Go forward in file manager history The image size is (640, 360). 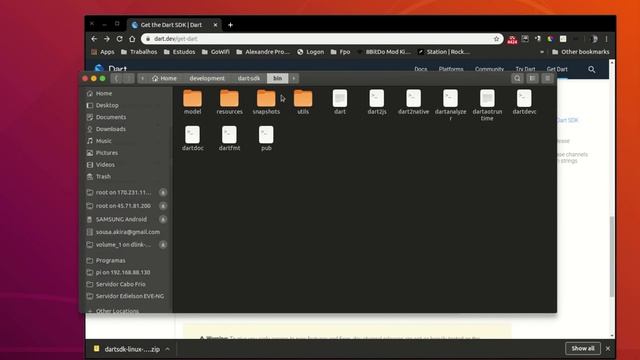[x=128, y=78]
